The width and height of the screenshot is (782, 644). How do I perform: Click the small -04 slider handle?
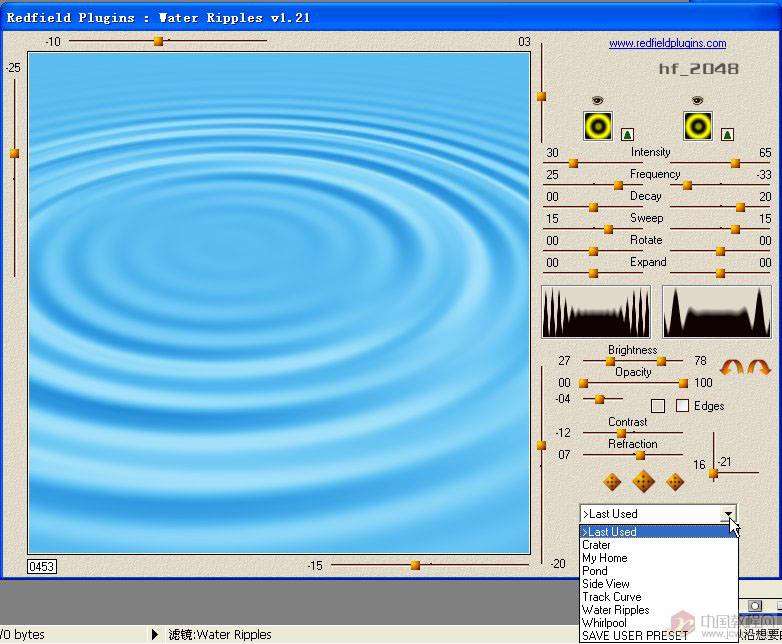tap(600, 399)
